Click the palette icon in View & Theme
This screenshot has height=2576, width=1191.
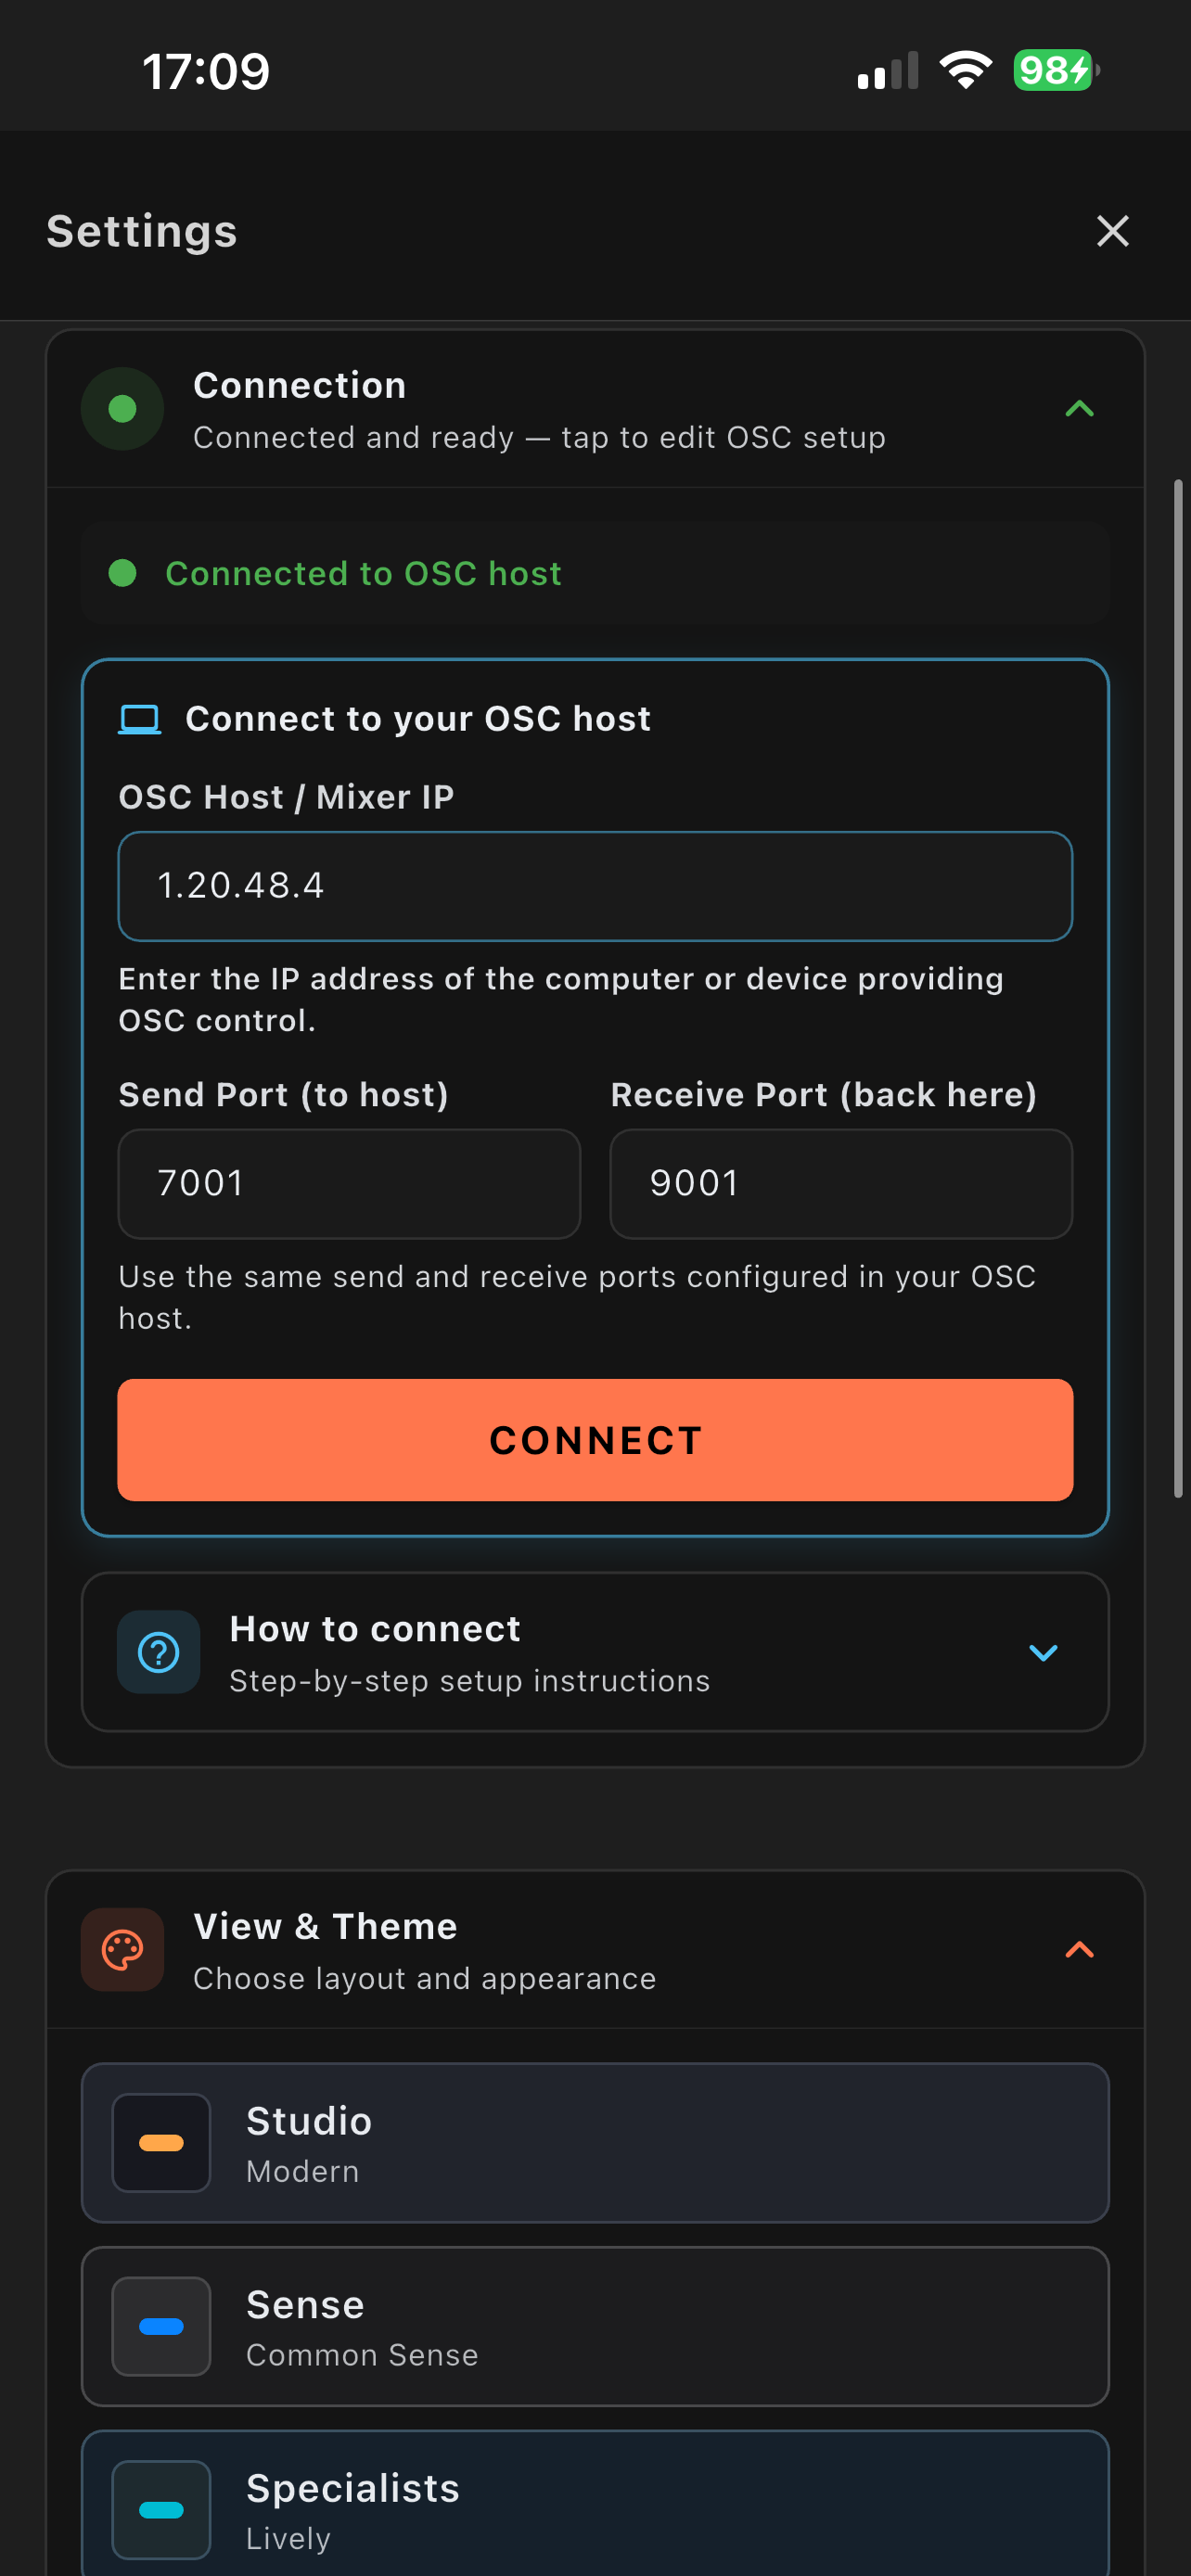tap(122, 1948)
